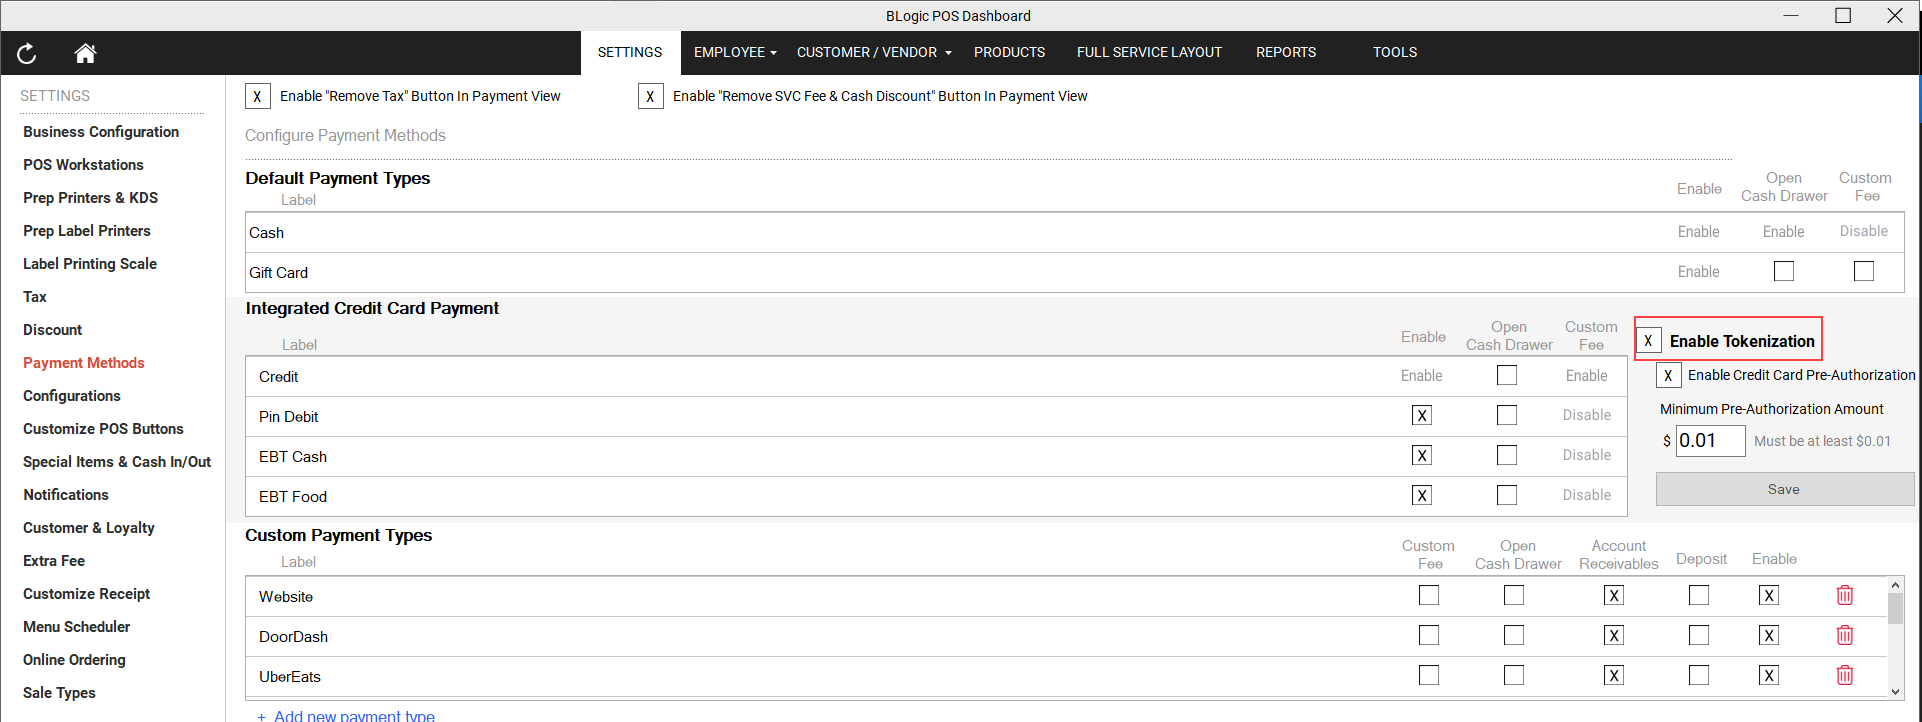Open the CUSTOMER / VENDOR dropdown
Image resolution: width=1922 pixels, height=722 pixels.
(x=873, y=53)
